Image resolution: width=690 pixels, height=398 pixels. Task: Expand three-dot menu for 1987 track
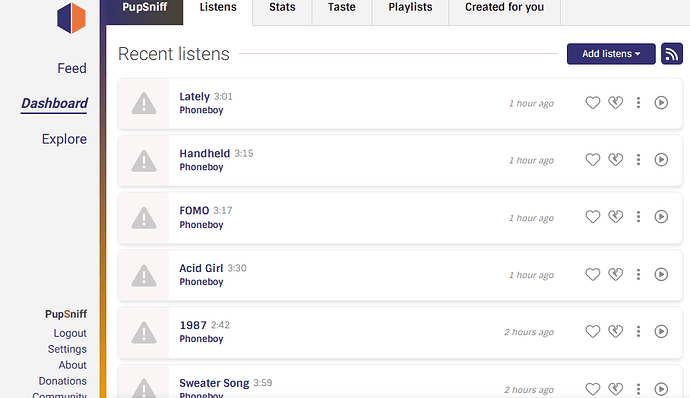click(638, 331)
